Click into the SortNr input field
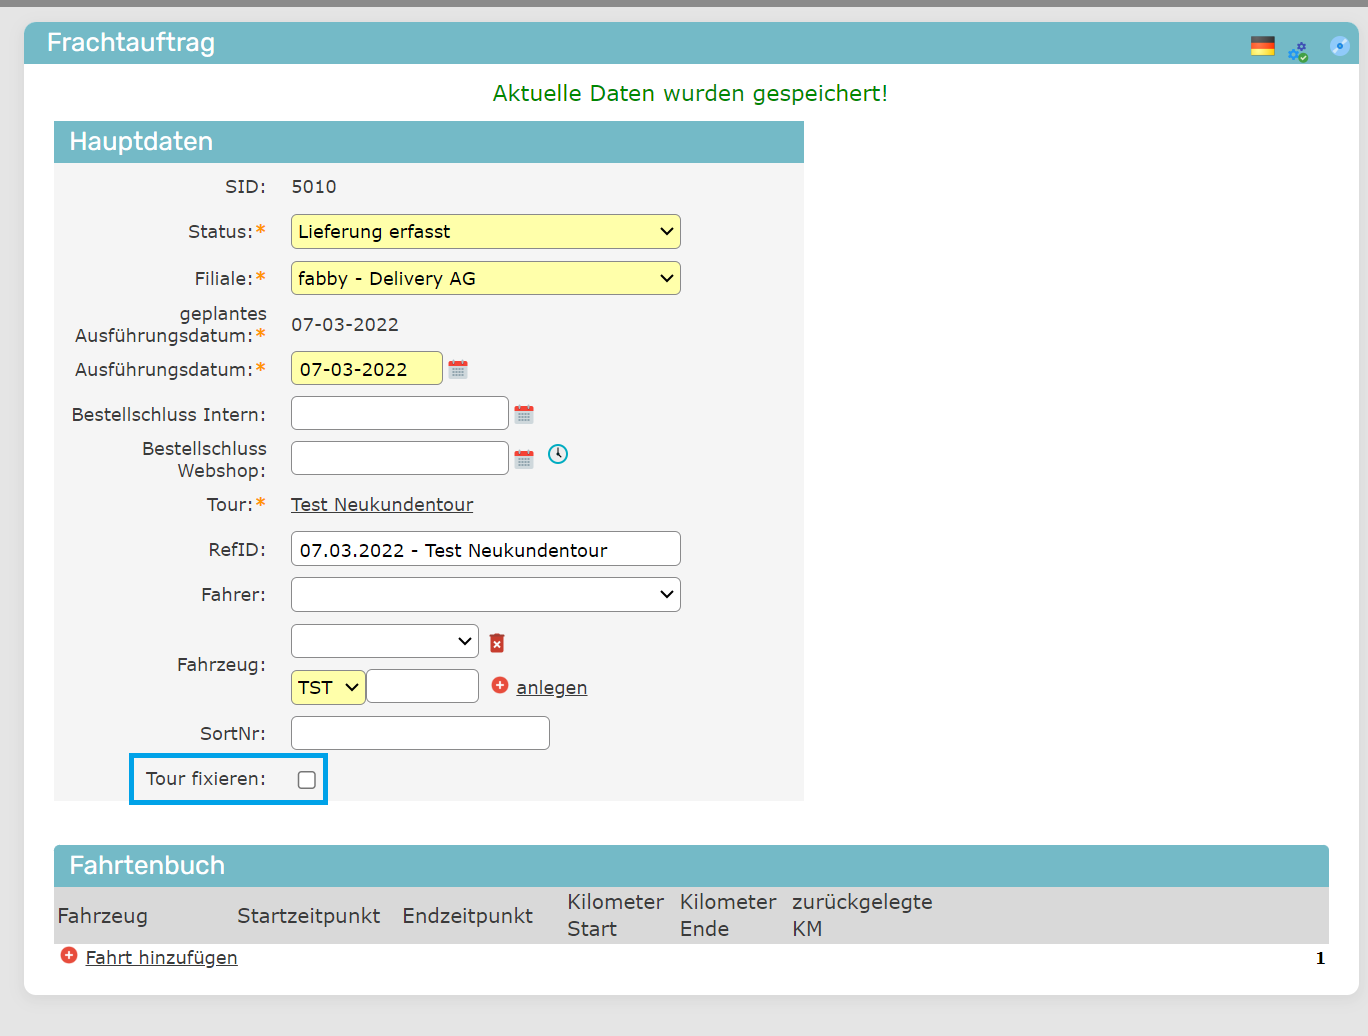Screen dimensions: 1368x1036 click(x=420, y=733)
